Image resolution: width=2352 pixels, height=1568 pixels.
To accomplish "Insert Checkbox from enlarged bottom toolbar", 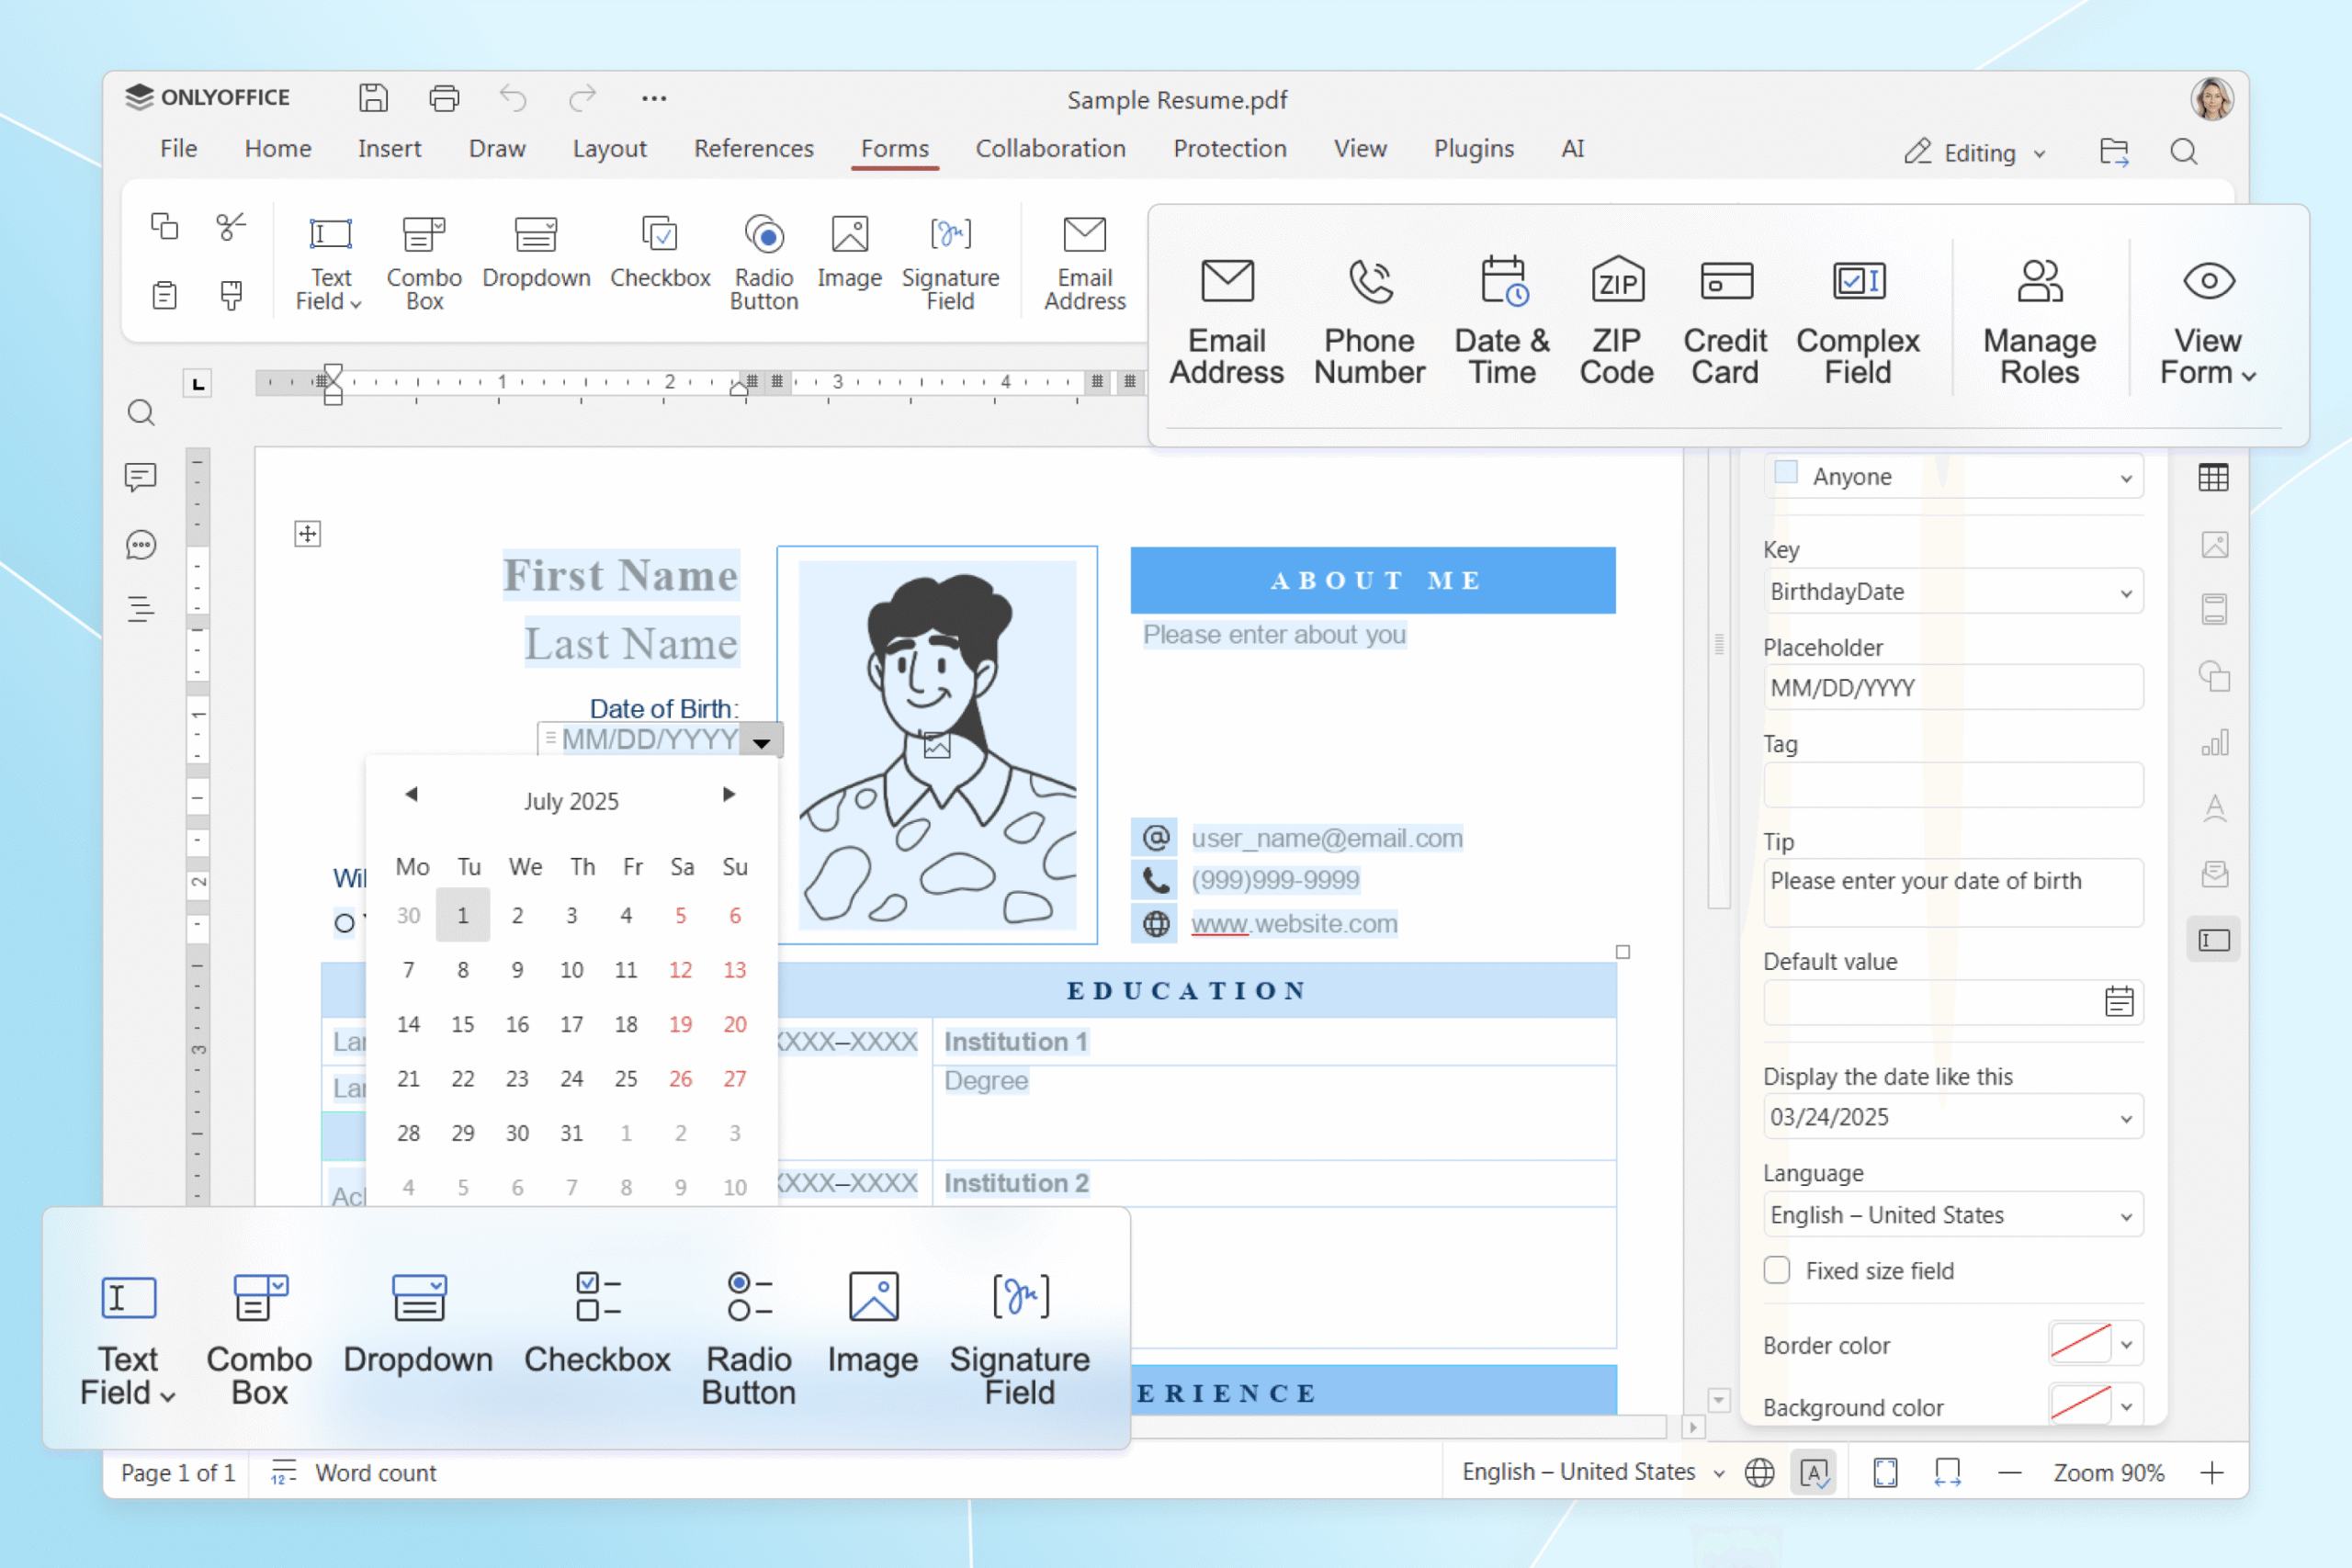I will 597,1325.
